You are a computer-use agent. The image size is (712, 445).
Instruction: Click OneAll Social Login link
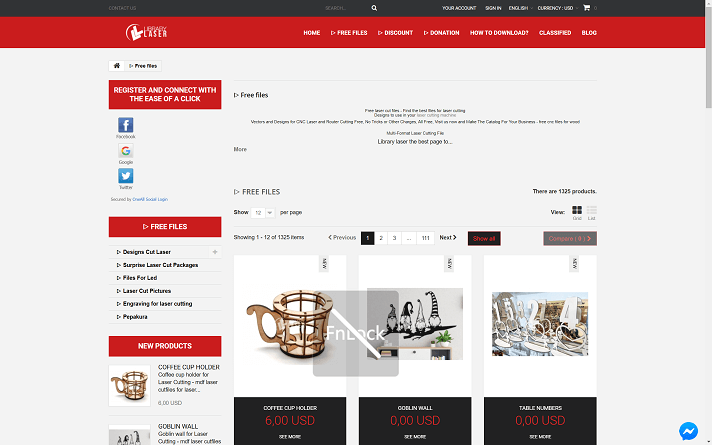pos(150,199)
